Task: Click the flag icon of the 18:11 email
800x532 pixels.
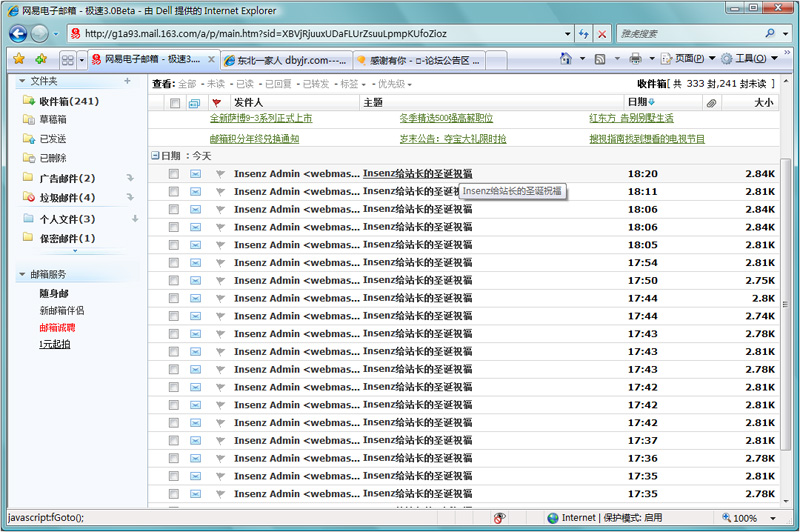Action: (x=220, y=192)
